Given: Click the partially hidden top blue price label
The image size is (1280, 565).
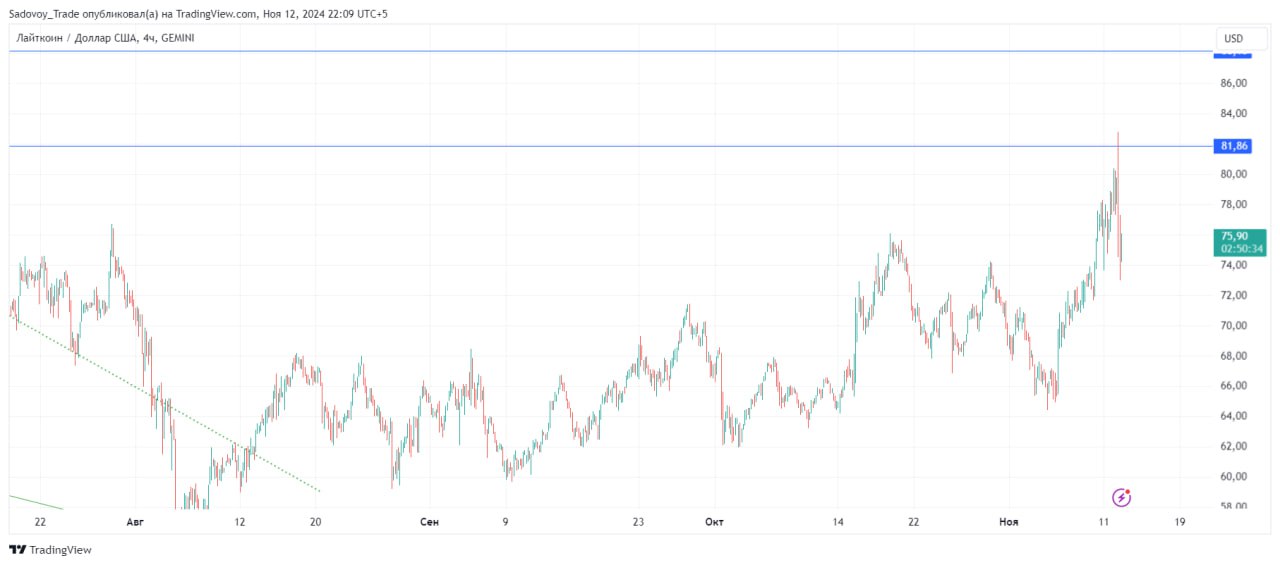Looking at the screenshot, I should [x=1233, y=53].
